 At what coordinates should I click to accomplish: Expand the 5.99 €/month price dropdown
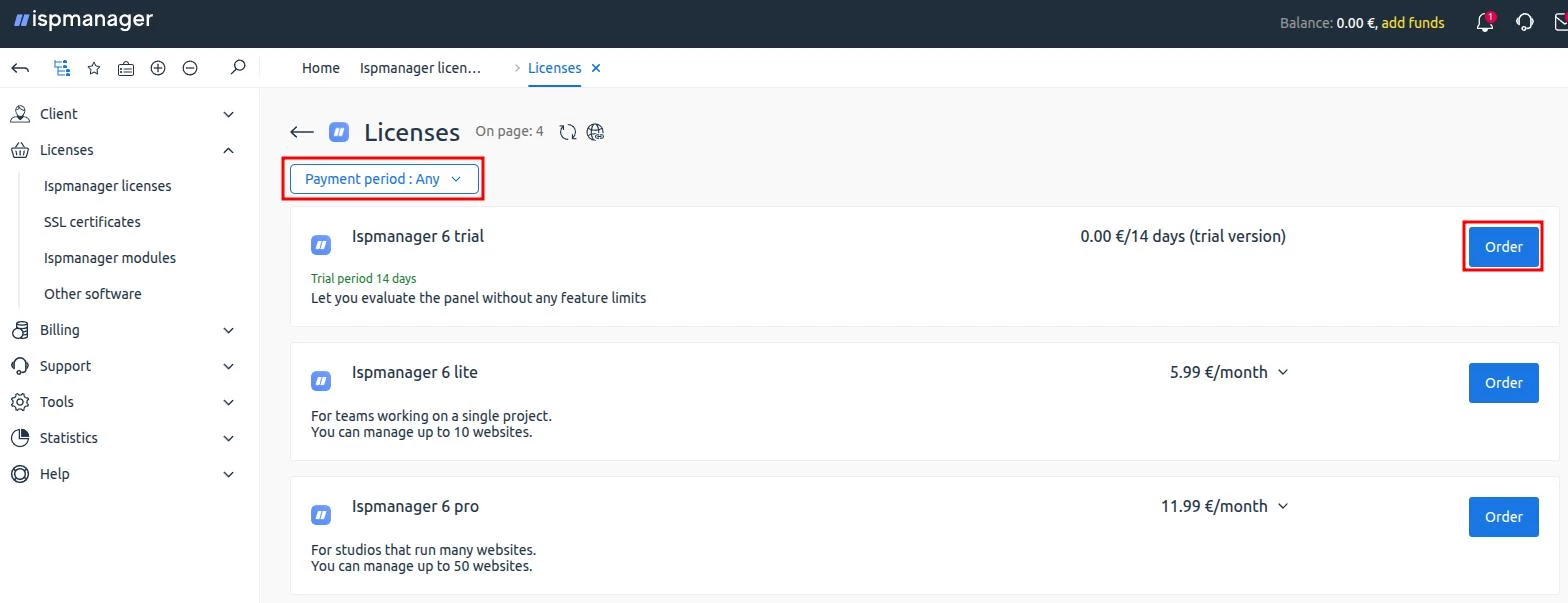point(1284,372)
